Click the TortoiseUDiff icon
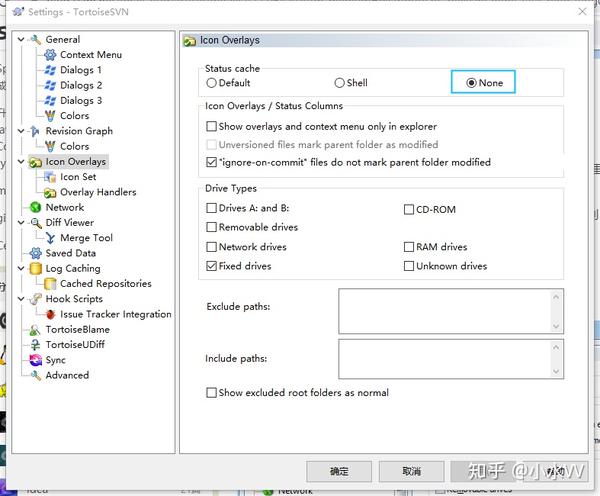 (35, 345)
